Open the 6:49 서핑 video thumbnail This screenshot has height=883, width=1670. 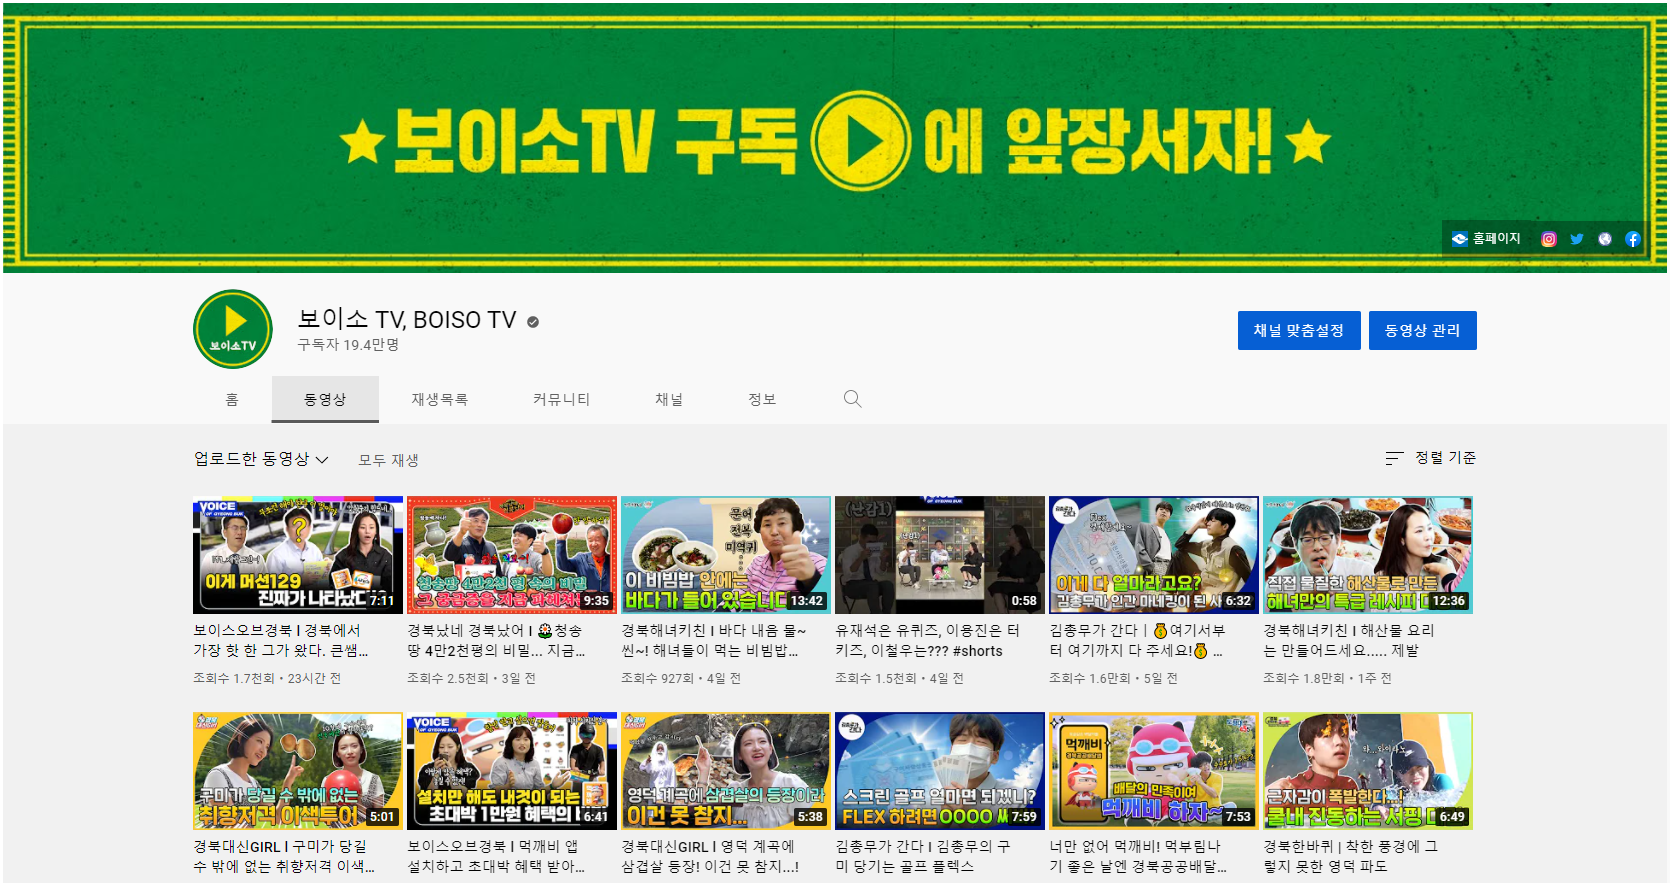[x=1368, y=771]
